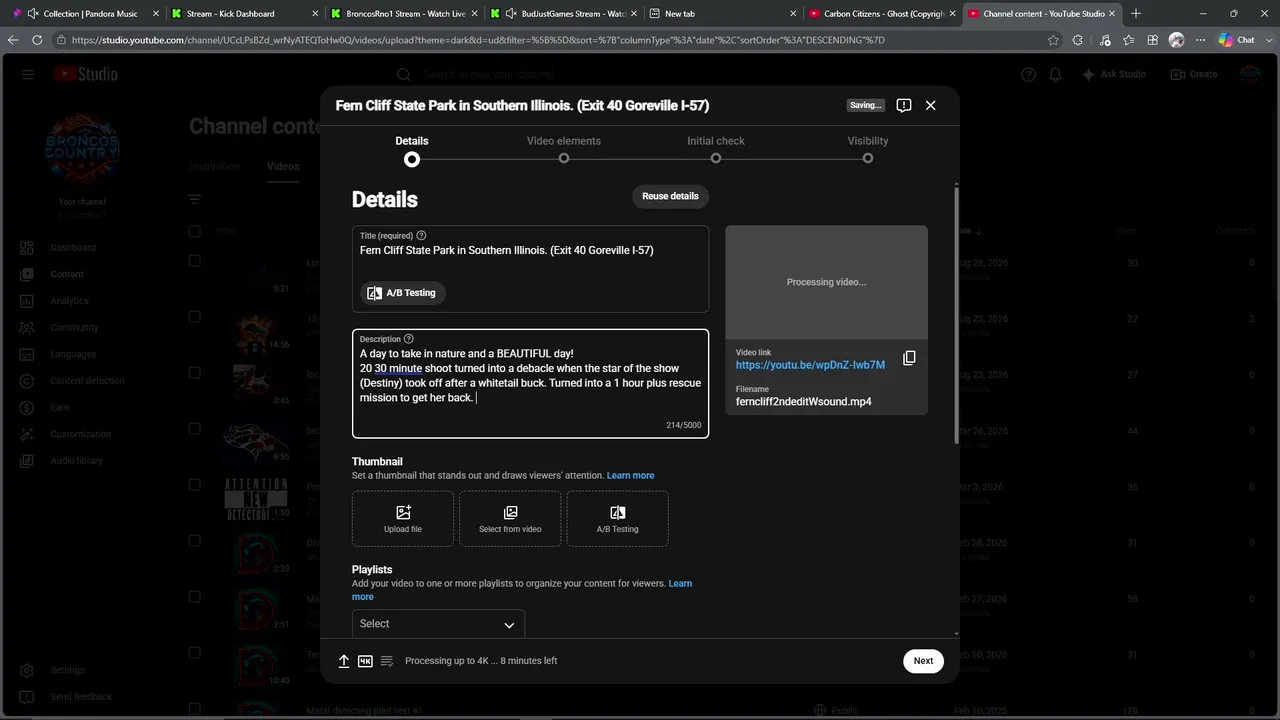Click the description help question mark icon
The width and height of the screenshot is (1280, 720).
pyautogui.click(x=408, y=339)
